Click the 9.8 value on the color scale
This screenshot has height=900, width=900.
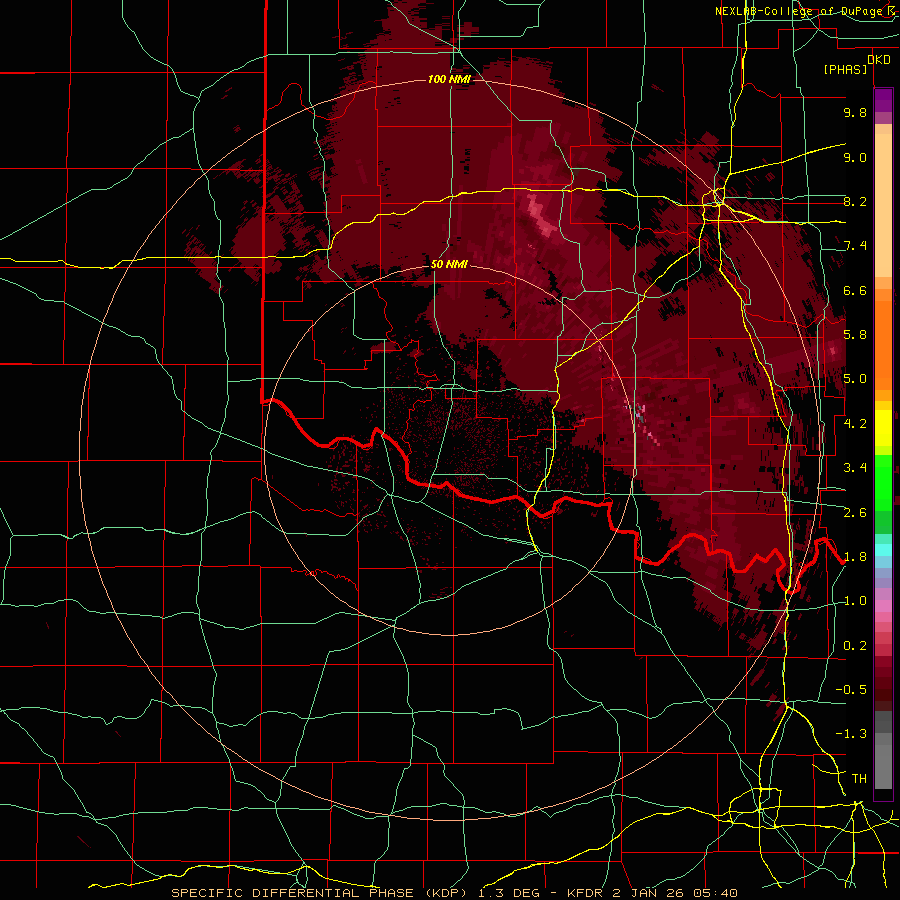point(855,112)
